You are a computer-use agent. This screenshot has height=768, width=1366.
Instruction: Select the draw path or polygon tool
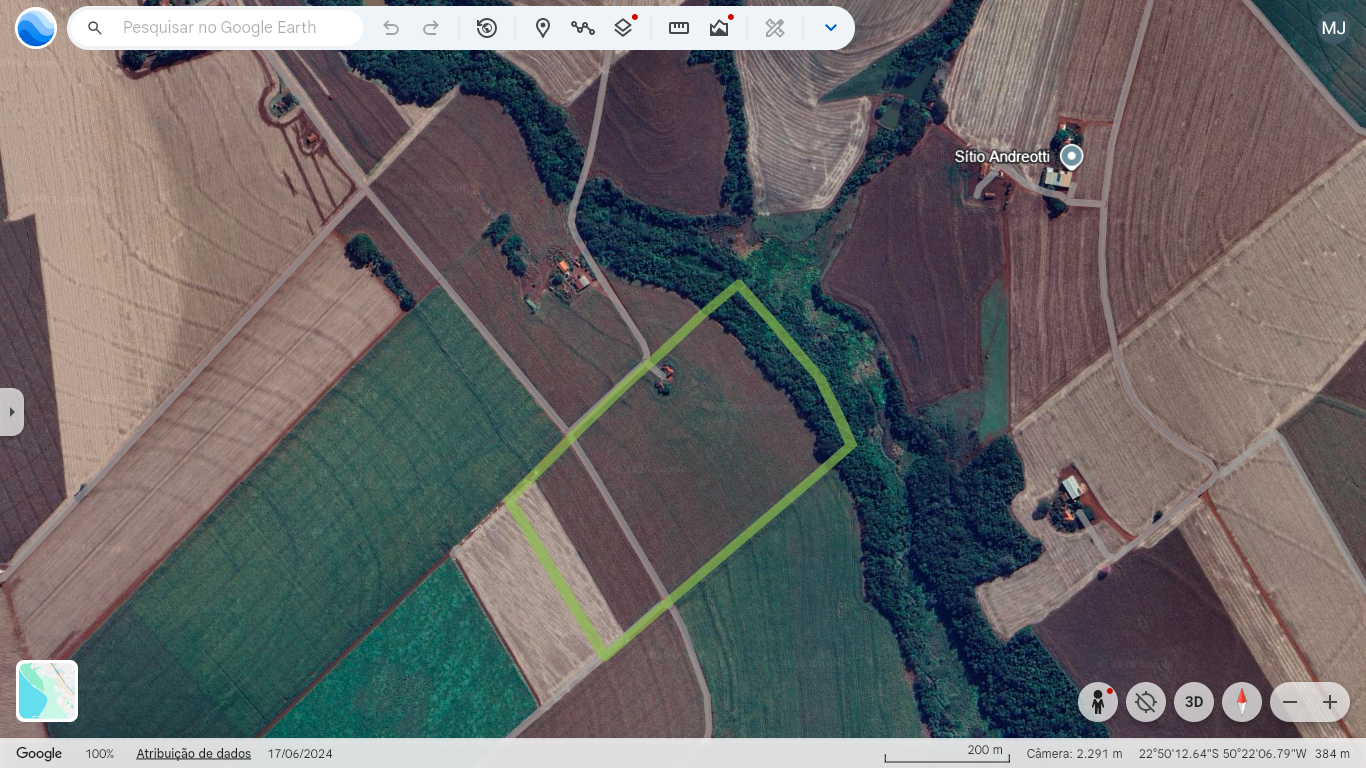583,28
